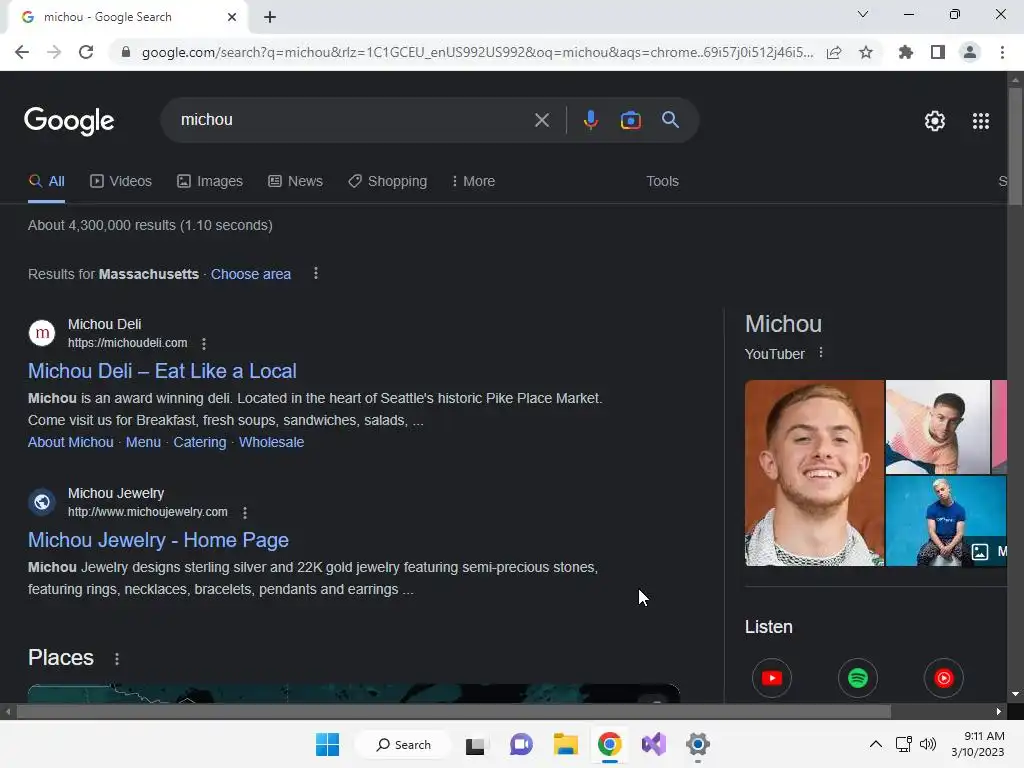The height and width of the screenshot is (768, 1024).
Task: Submit search with the magnifier icon
Action: 670,120
